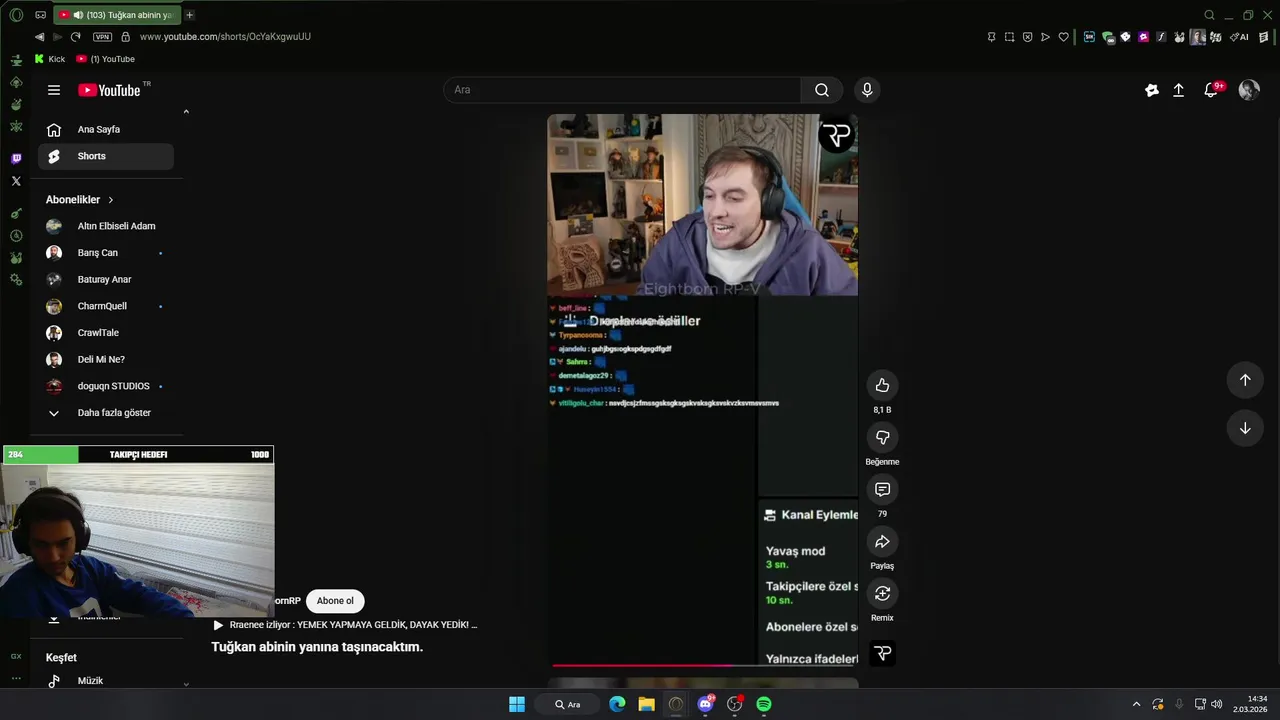Open the comments for this Short
1280x720 pixels.
(882, 489)
